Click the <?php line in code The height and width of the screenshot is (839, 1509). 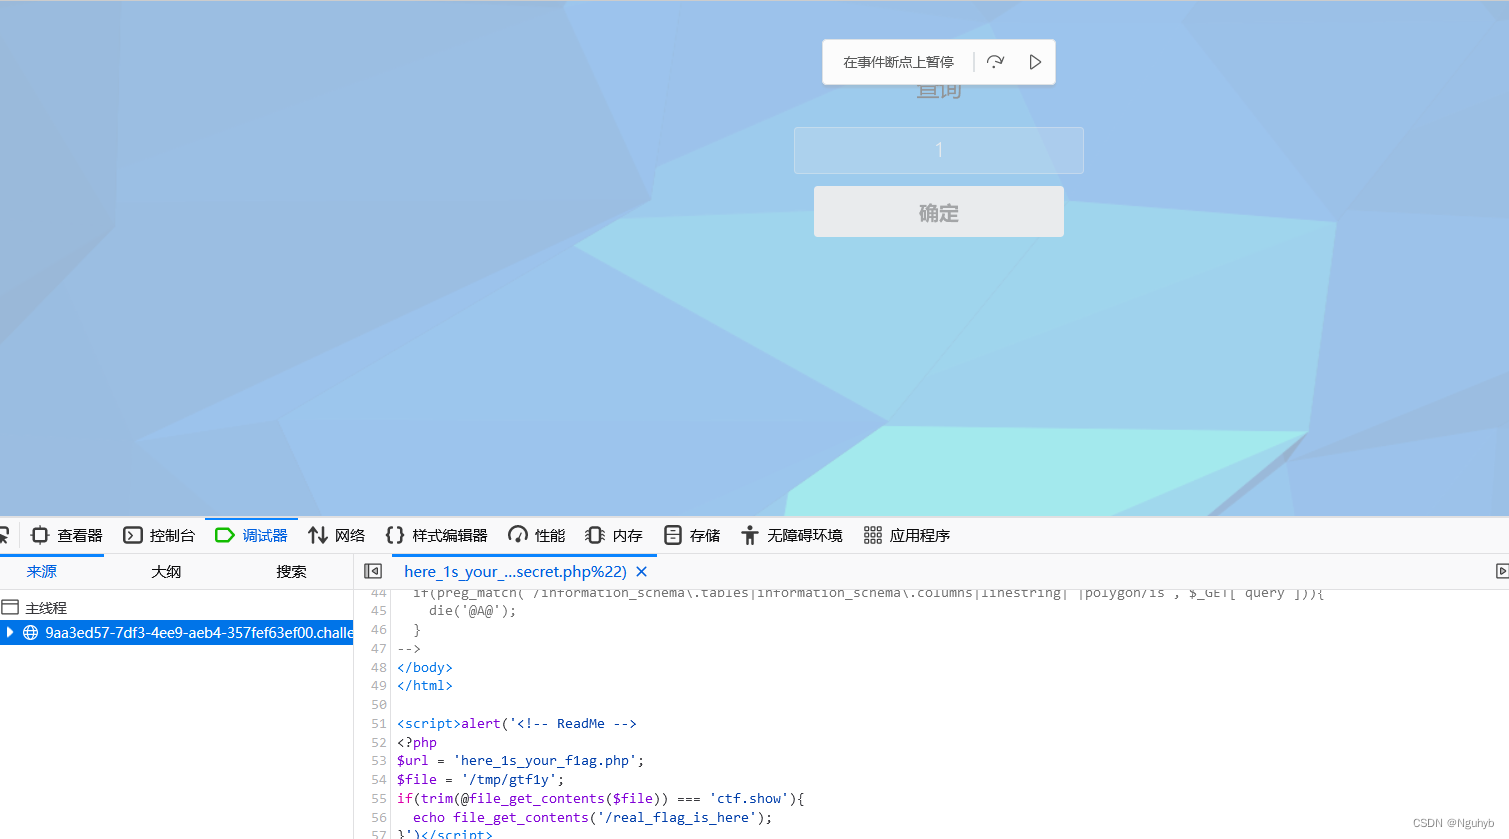coord(417,743)
